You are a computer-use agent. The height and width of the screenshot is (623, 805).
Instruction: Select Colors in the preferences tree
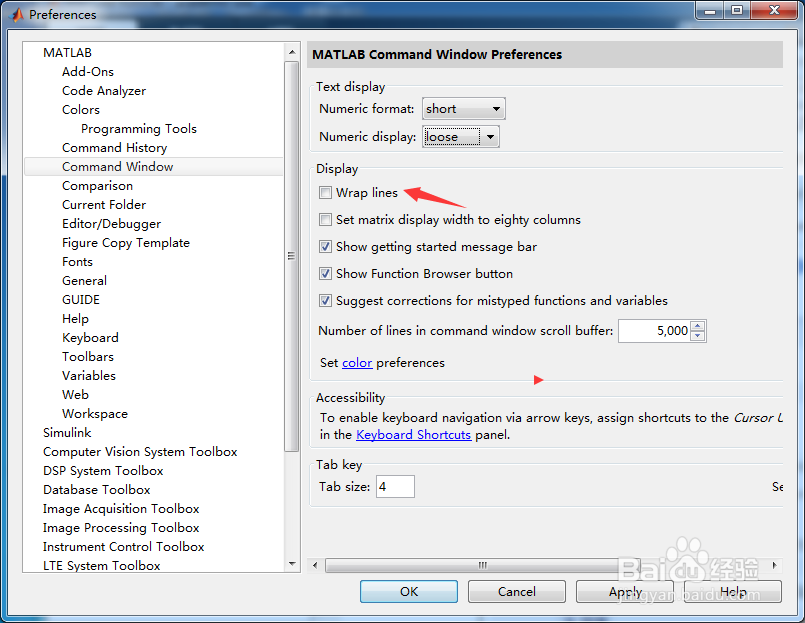[x=81, y=110]
